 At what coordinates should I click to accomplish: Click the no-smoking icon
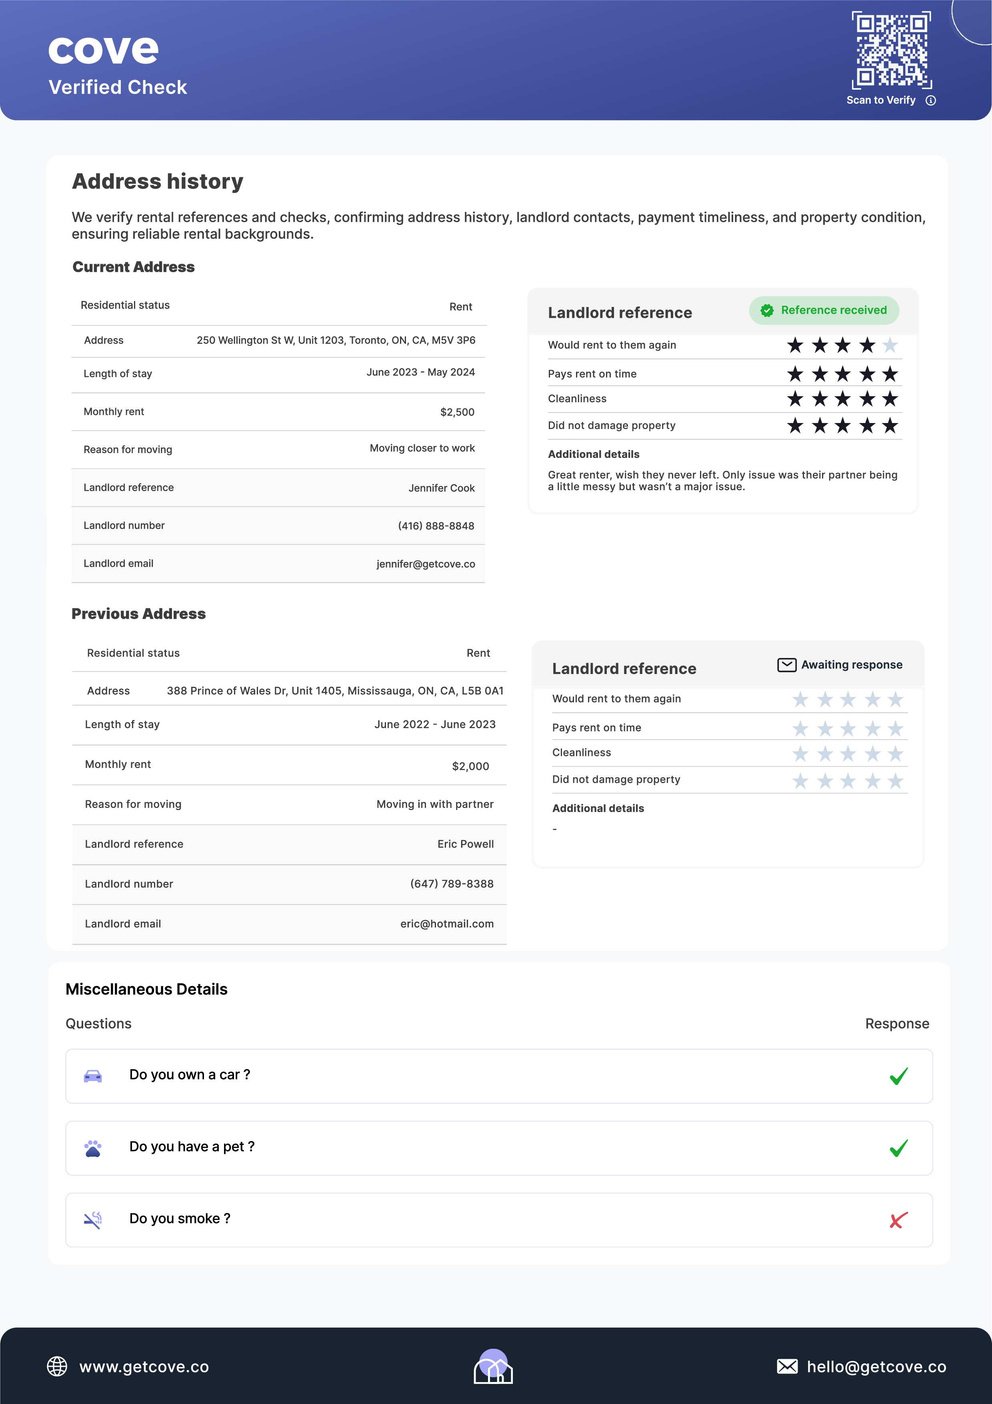[93, 1220]
